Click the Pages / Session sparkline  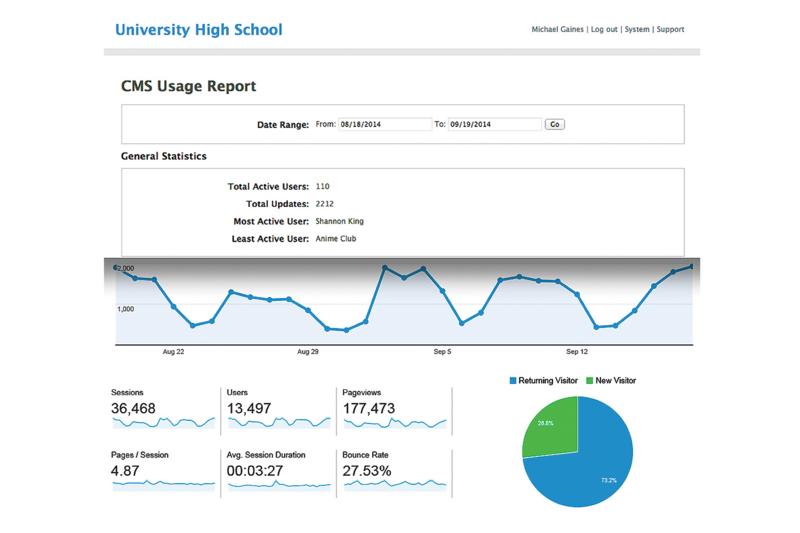coord(163,484)
